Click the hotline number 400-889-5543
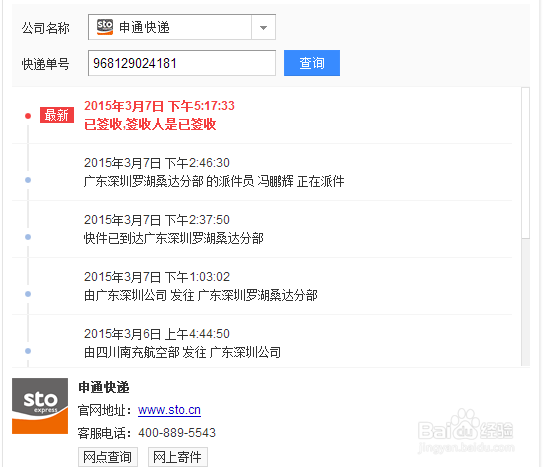 point(177,433)
